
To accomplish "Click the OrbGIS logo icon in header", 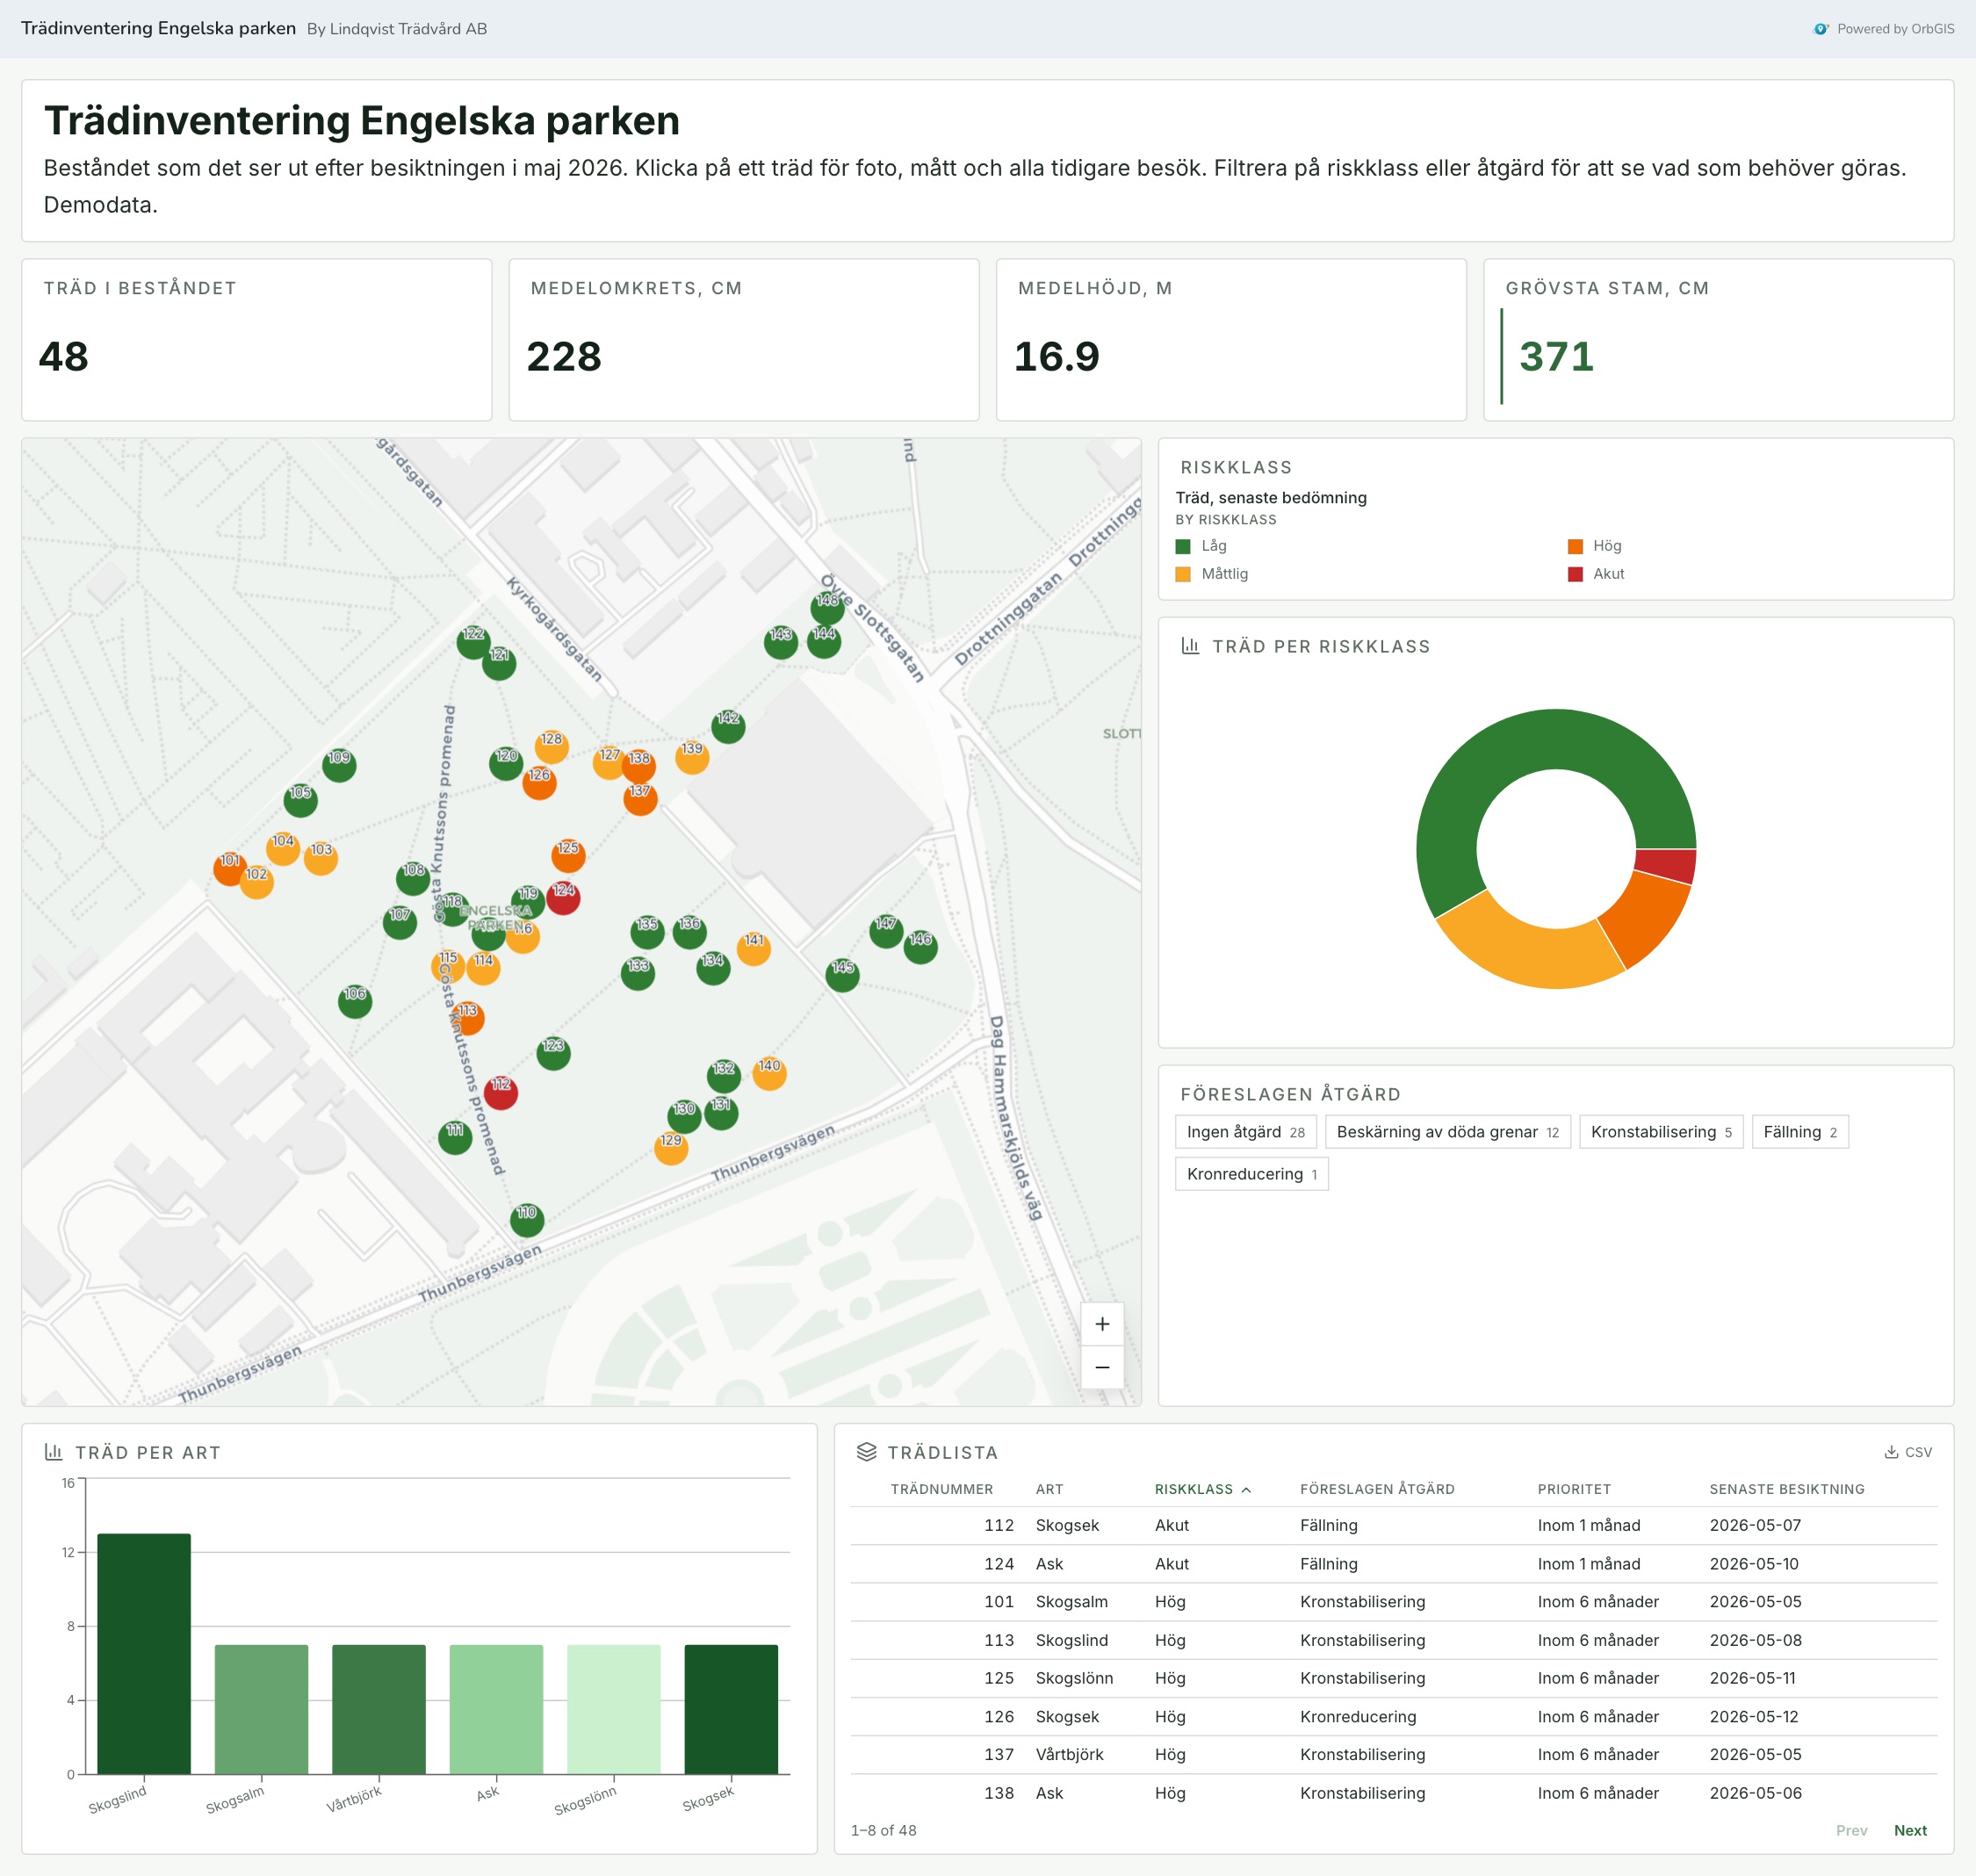I will [1821, 29].
